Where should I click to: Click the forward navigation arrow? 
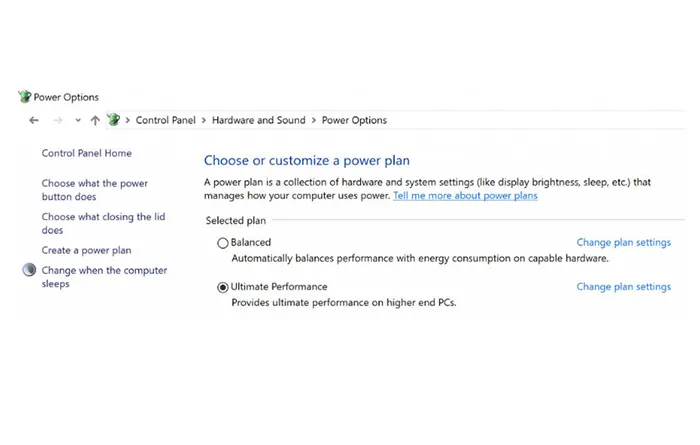[57, 120]
